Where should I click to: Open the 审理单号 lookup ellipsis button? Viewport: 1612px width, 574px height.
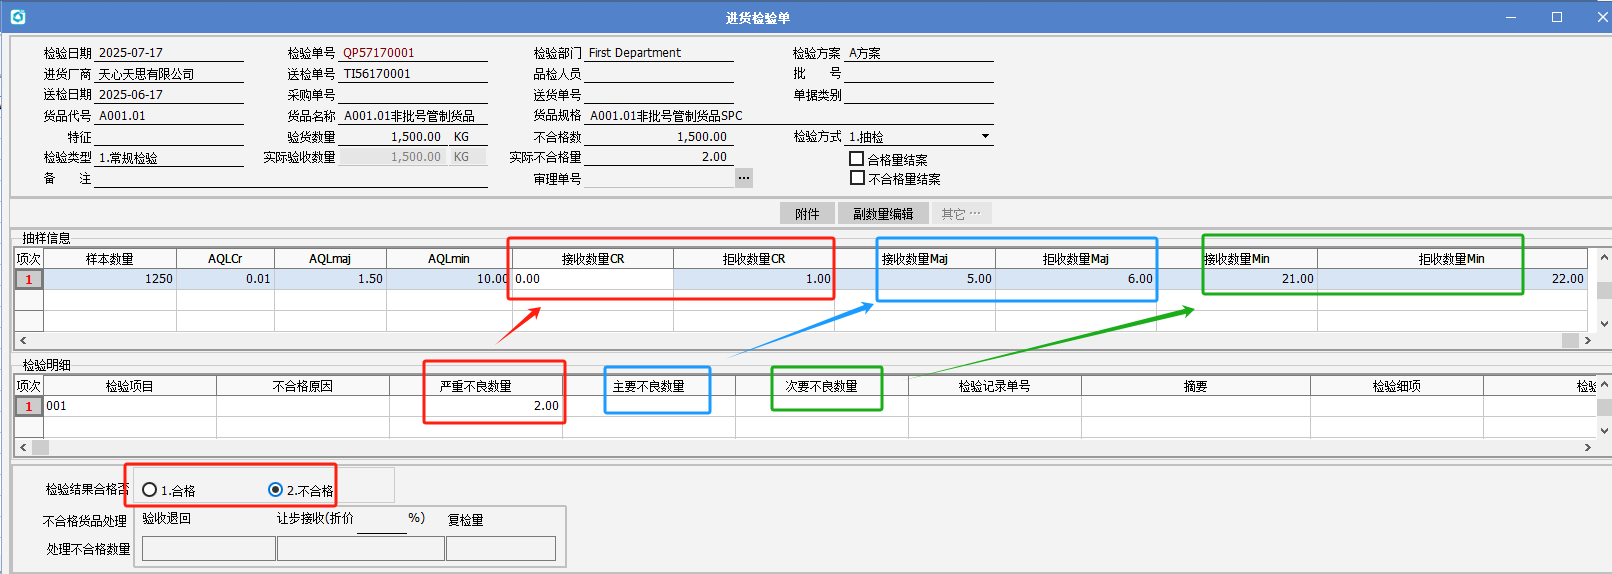pyautogui.click(x=743, y=178)
